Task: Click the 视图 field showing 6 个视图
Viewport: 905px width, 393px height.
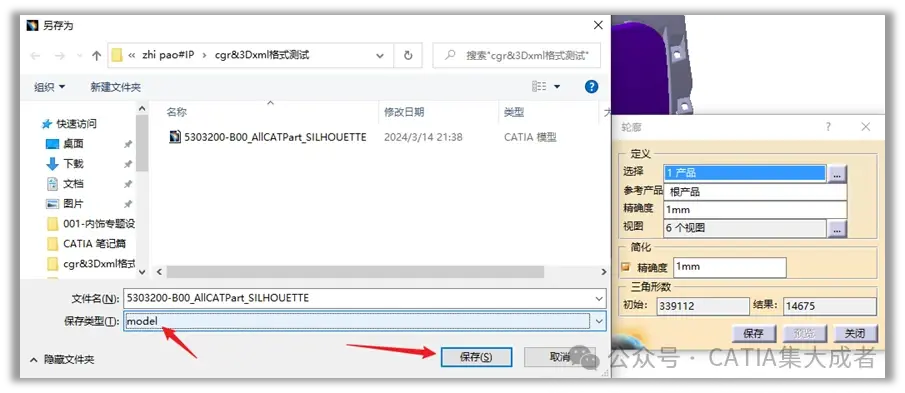Action: [x=745, y=228]
